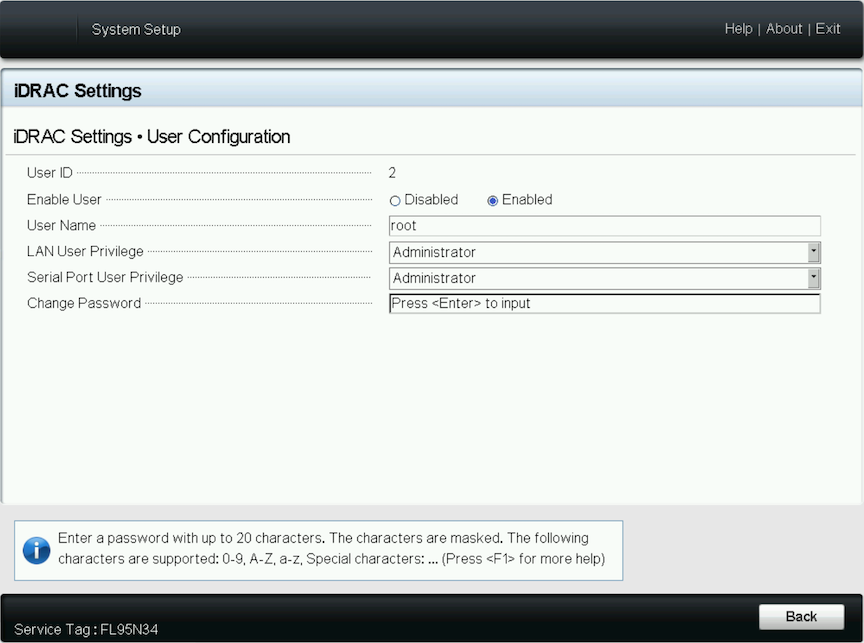Click the Change Password label
The width and height of the screenshot is (864, 643).
click(84, 303)
